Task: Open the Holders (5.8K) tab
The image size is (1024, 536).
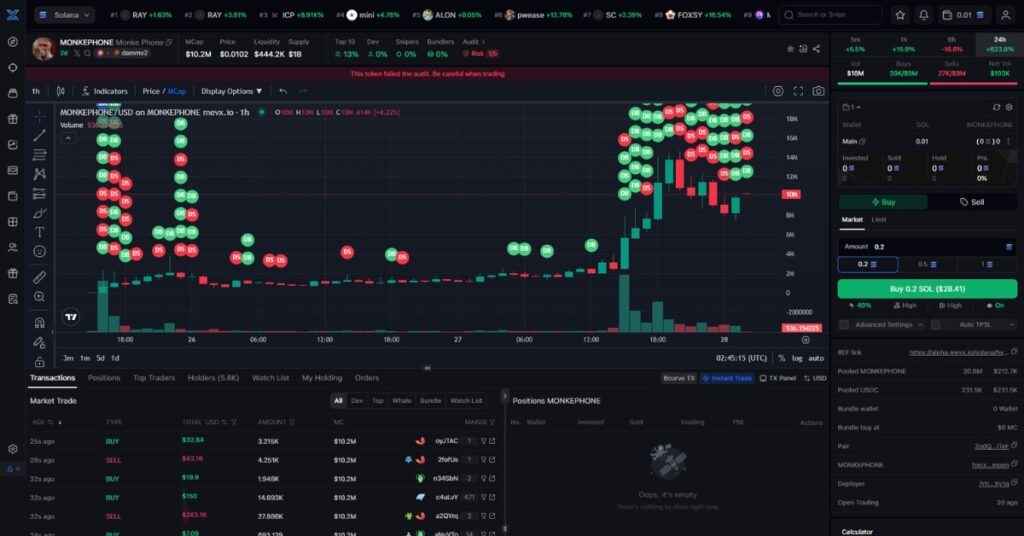Action: [x=214, y=378]
